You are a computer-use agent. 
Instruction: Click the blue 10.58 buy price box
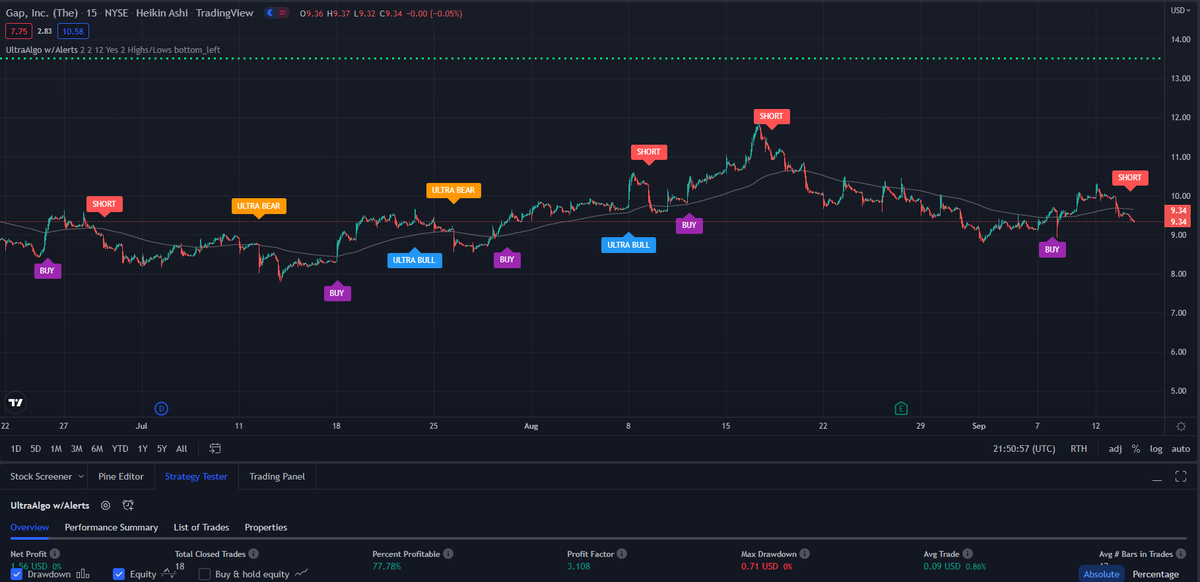pos(72,32)
